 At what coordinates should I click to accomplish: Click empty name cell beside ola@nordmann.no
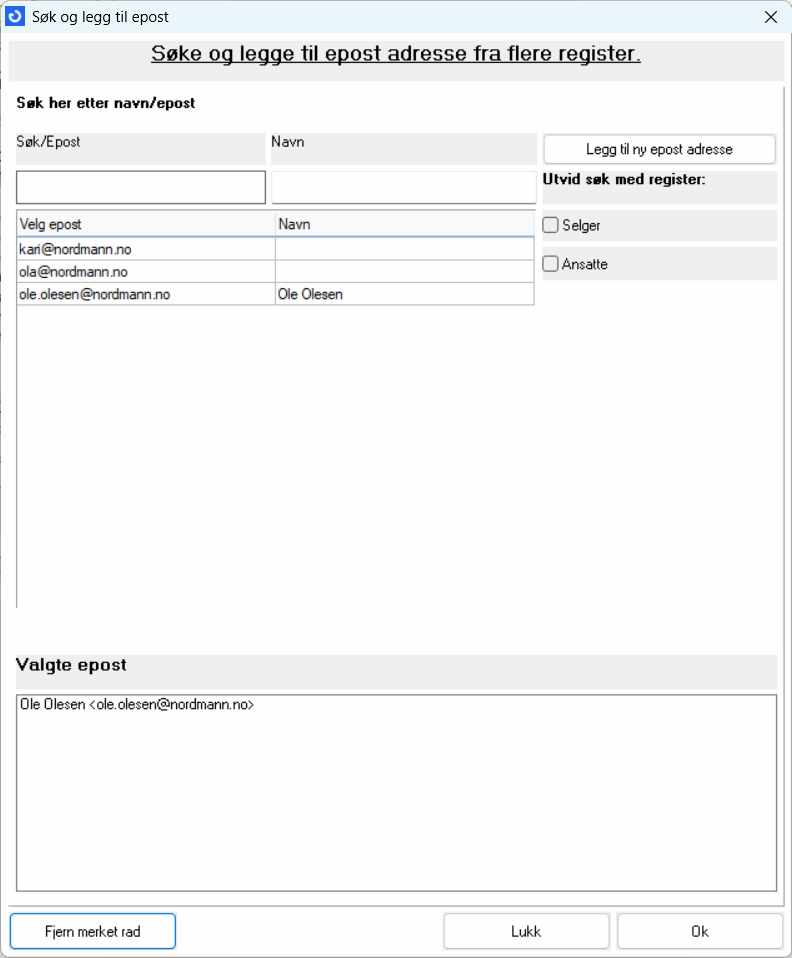click(404, 272)
